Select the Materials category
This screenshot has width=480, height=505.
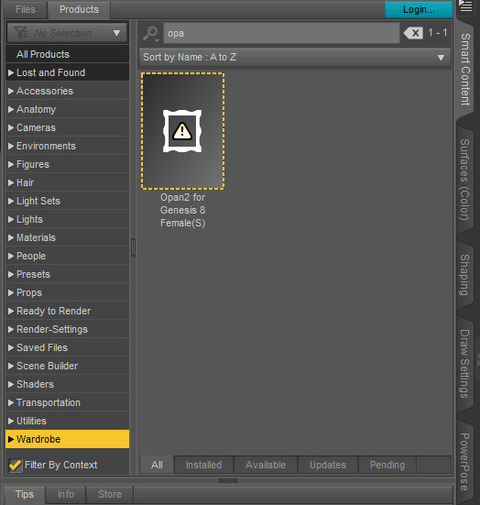coord(67,238)
